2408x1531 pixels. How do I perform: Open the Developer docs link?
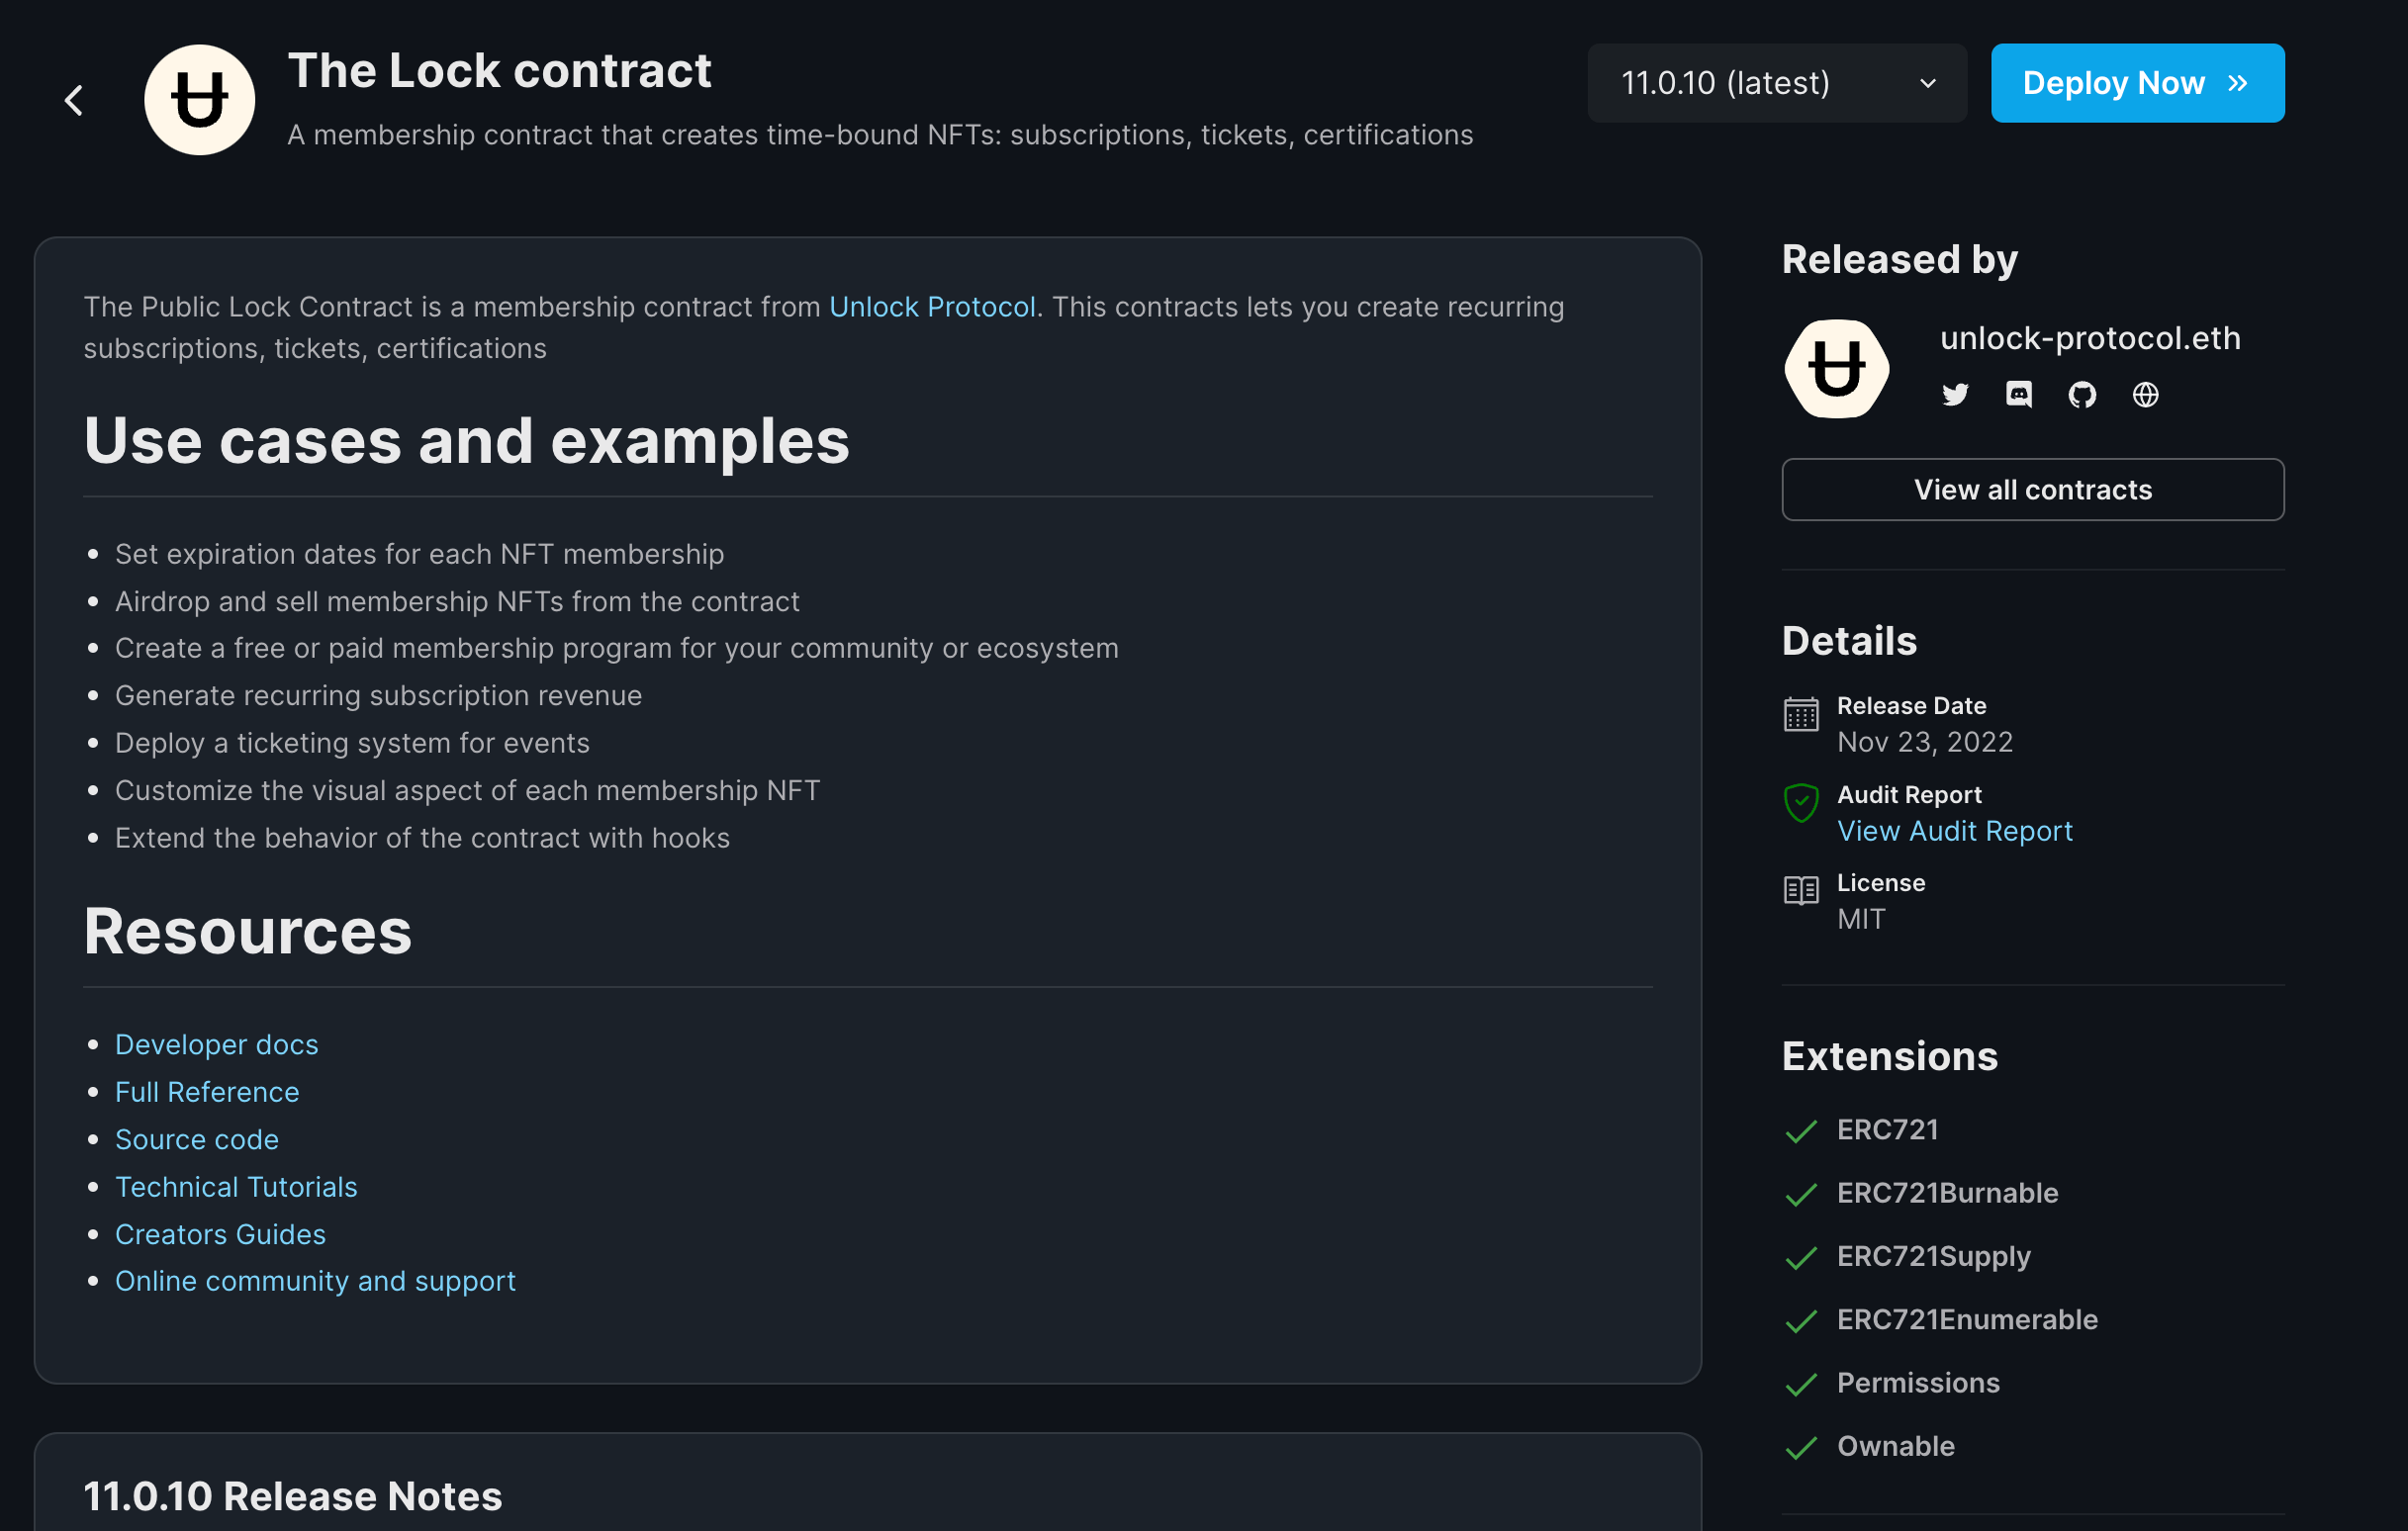coord(216,1044)
